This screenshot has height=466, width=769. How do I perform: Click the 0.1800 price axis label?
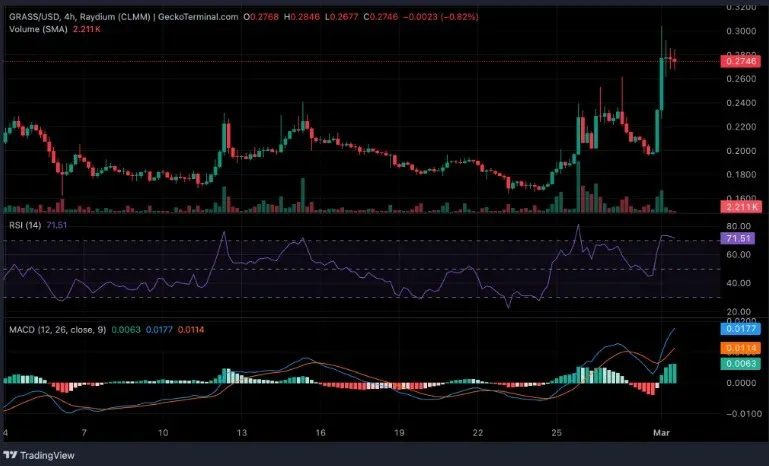click(x=741, y=175)
